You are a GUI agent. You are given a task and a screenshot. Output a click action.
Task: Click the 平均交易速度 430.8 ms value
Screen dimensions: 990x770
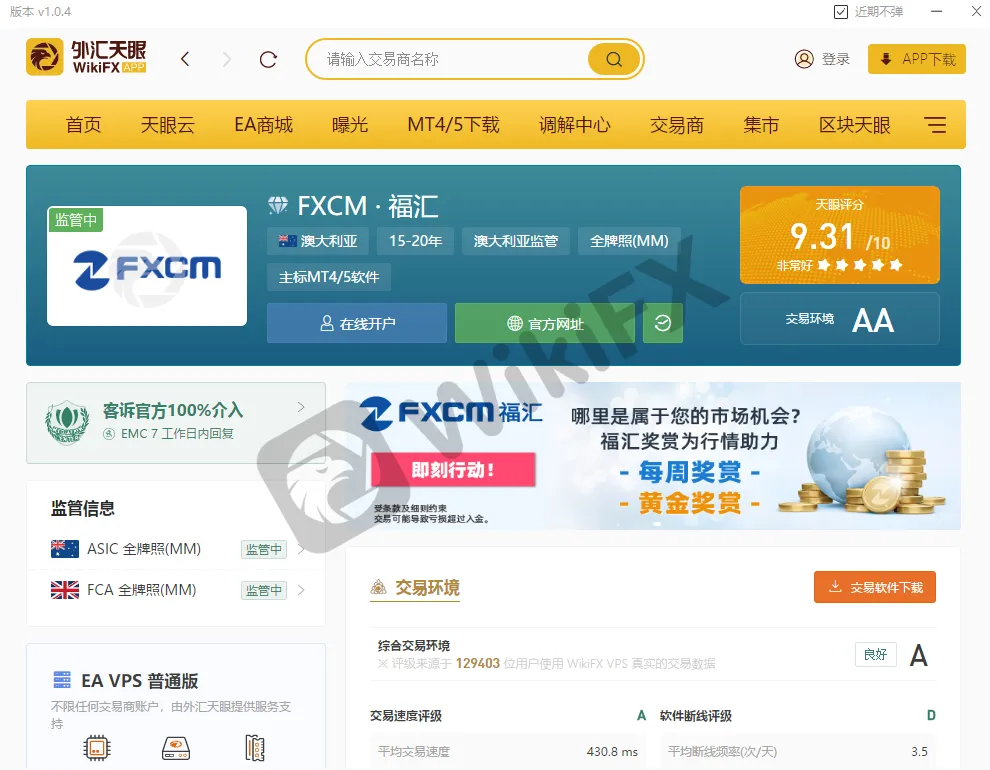tap(612, 752)
